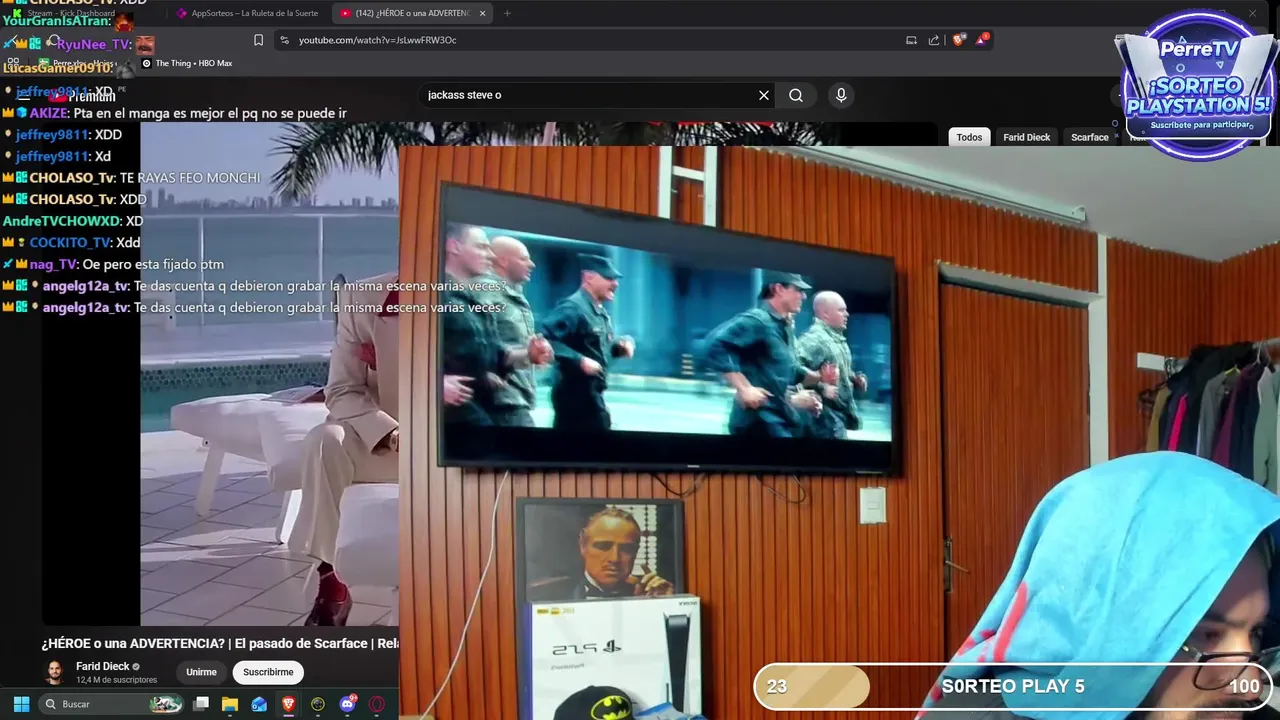Click the PerreTV Sorteo PlayStation 5 badge
This screenshot has height=720, width=1280.
click(1198, 84)
